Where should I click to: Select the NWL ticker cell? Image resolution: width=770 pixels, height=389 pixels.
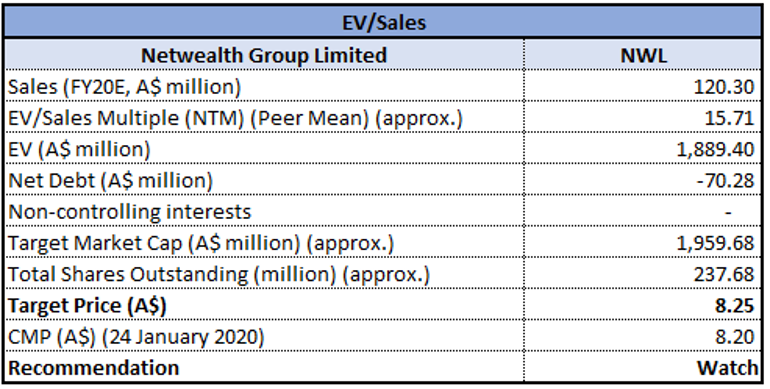(643, 55)
